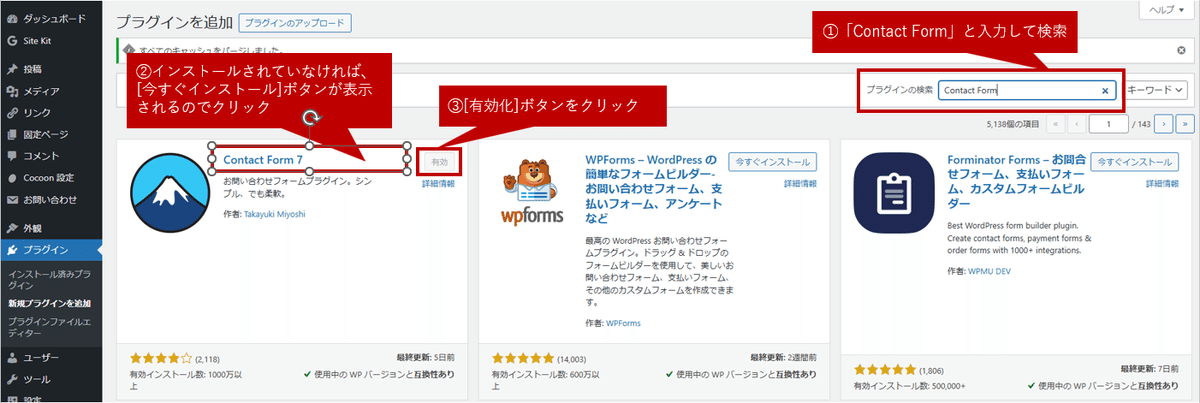Click the 5,138個の項目 item count
Viewport: 1200px width, 403px height.
(1012, 124)
